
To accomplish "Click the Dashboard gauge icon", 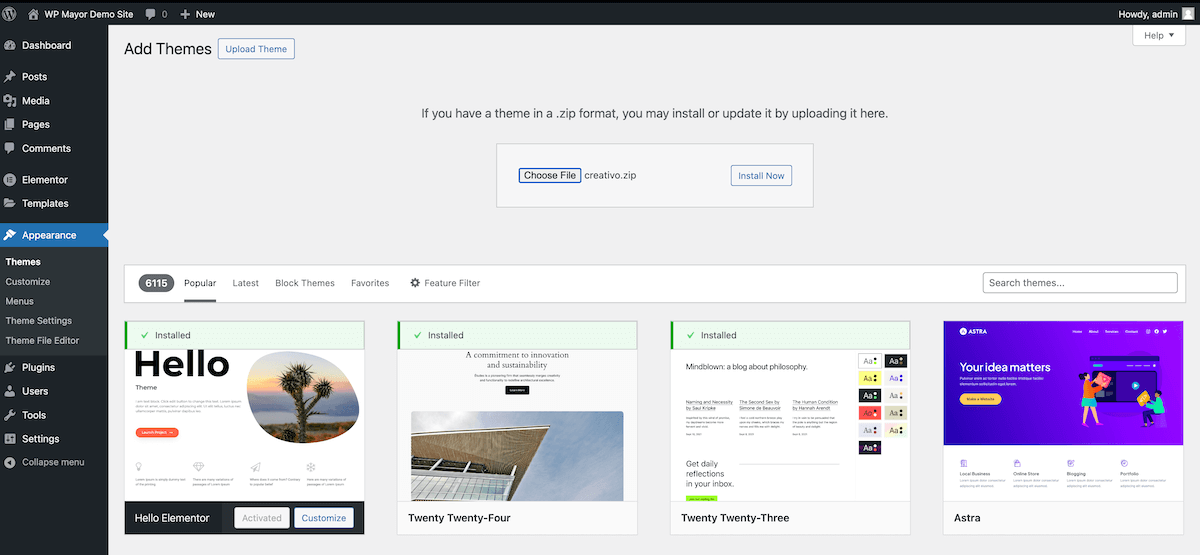I will point(10,46).
